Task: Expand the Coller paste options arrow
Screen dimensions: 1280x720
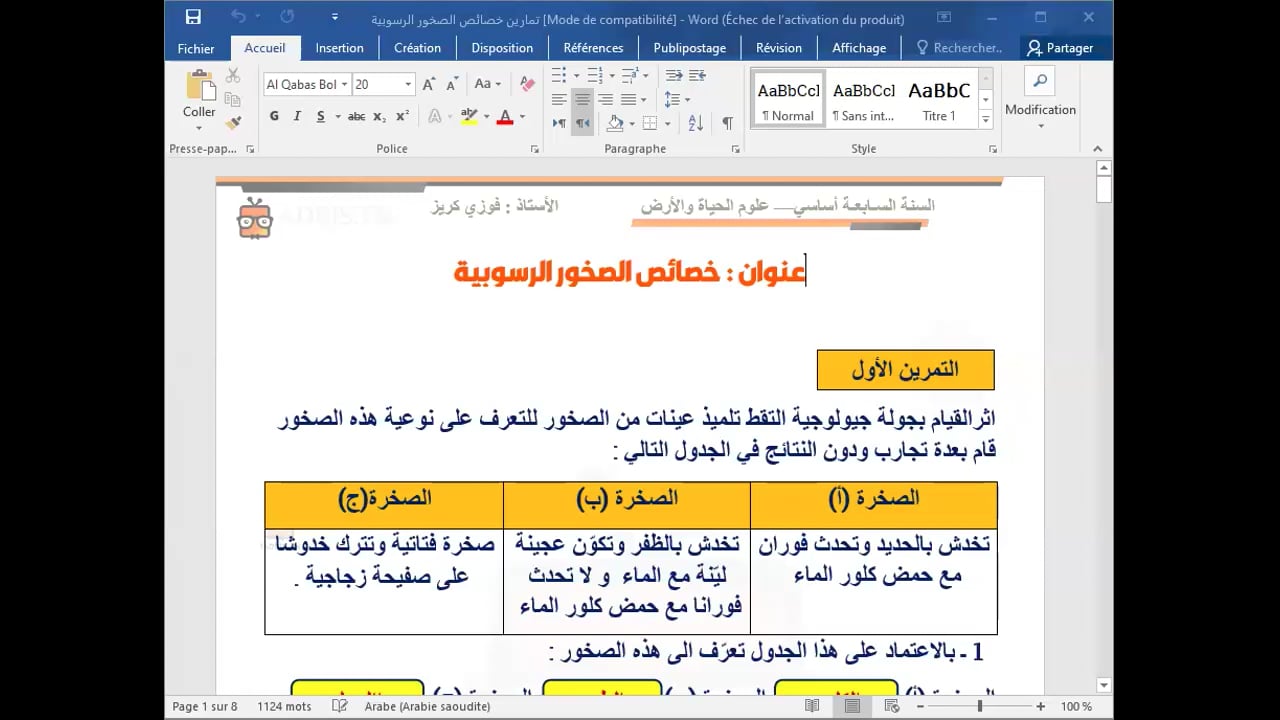Action: [199, 127]
